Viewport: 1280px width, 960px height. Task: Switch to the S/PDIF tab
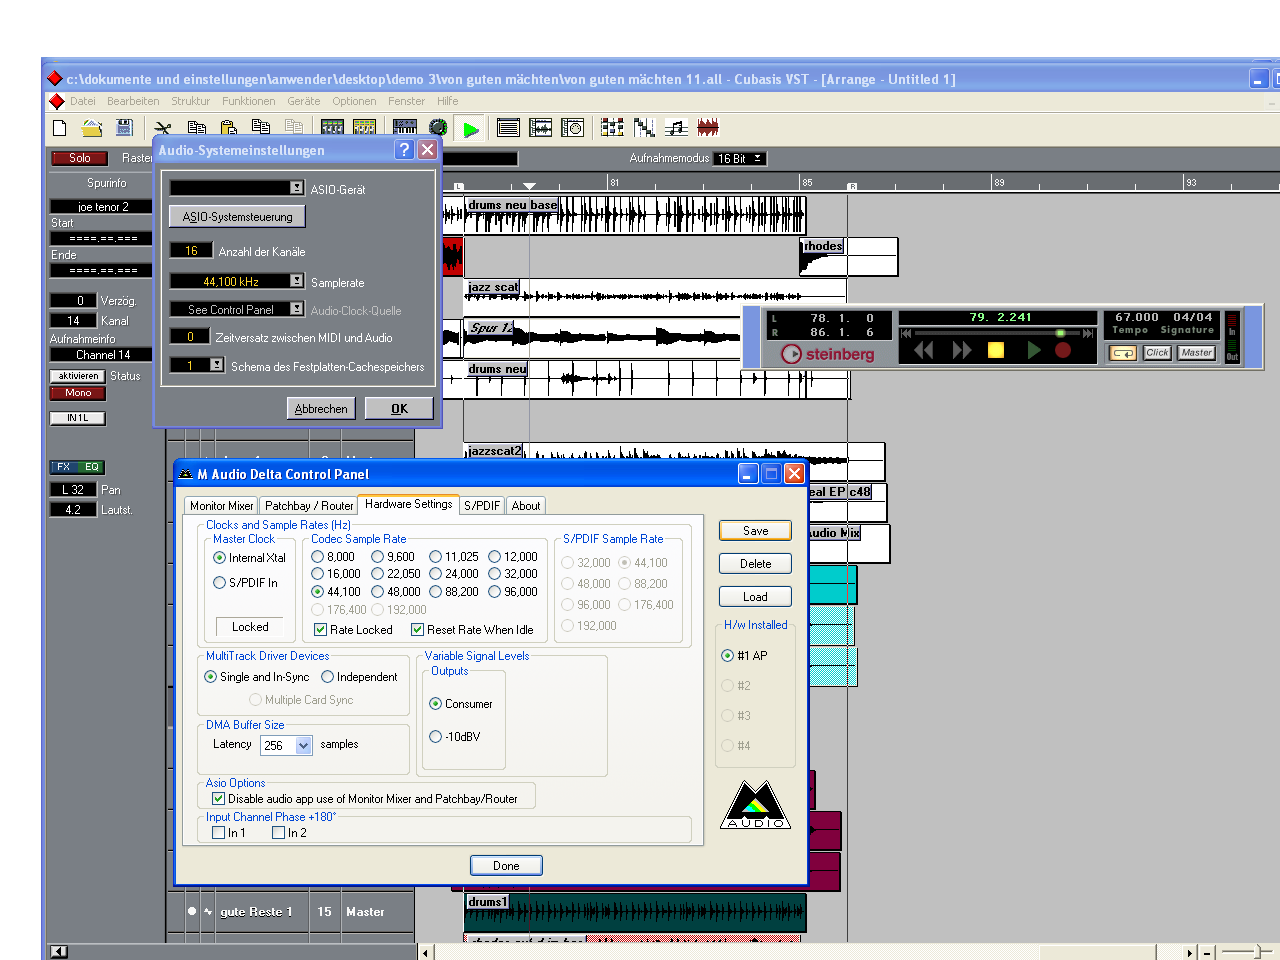[482, 506]
